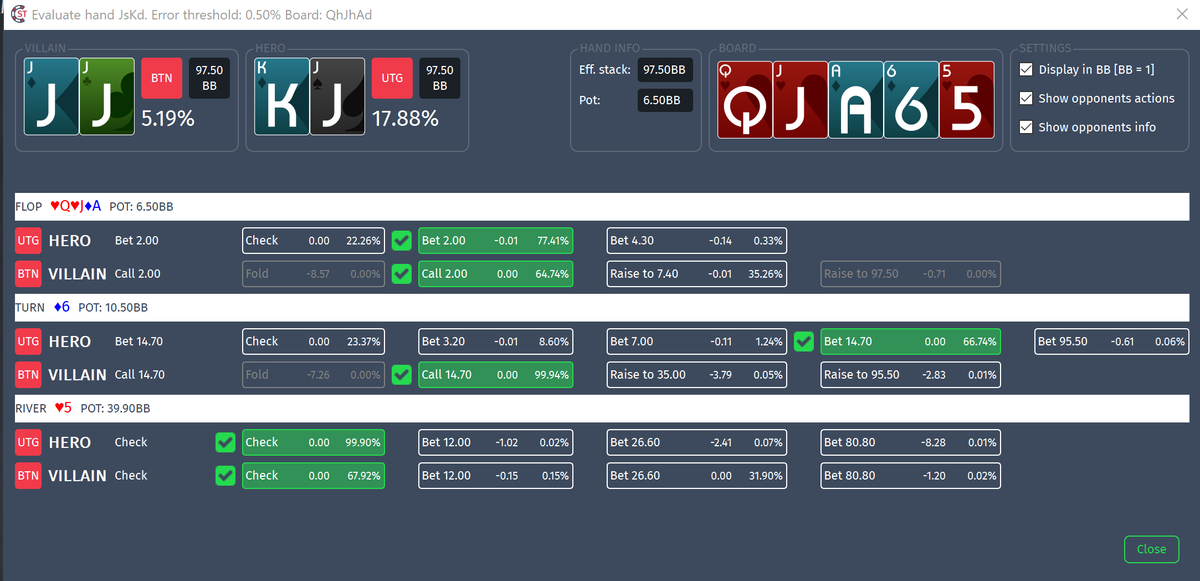Toggle the checkmark beside hero's Bet 2.00 flop action
The image size is (1200, 581).
tap(401, 240)
